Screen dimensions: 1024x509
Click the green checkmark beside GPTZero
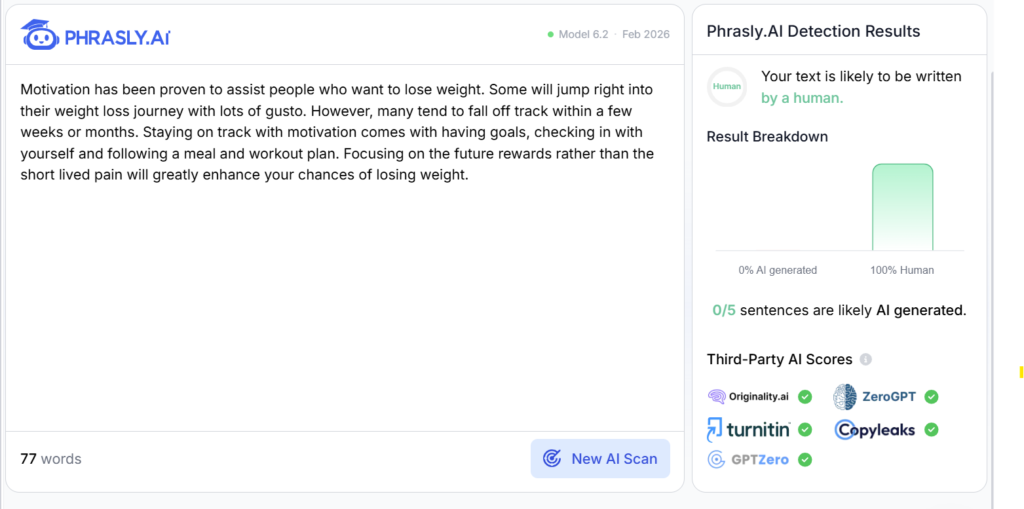tap(805, 460)
